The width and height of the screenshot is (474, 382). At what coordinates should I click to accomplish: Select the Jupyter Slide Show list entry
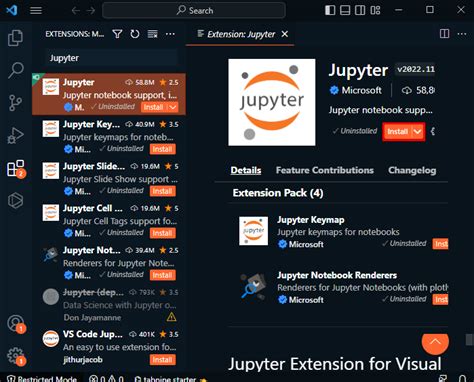(x=109, y=178)
